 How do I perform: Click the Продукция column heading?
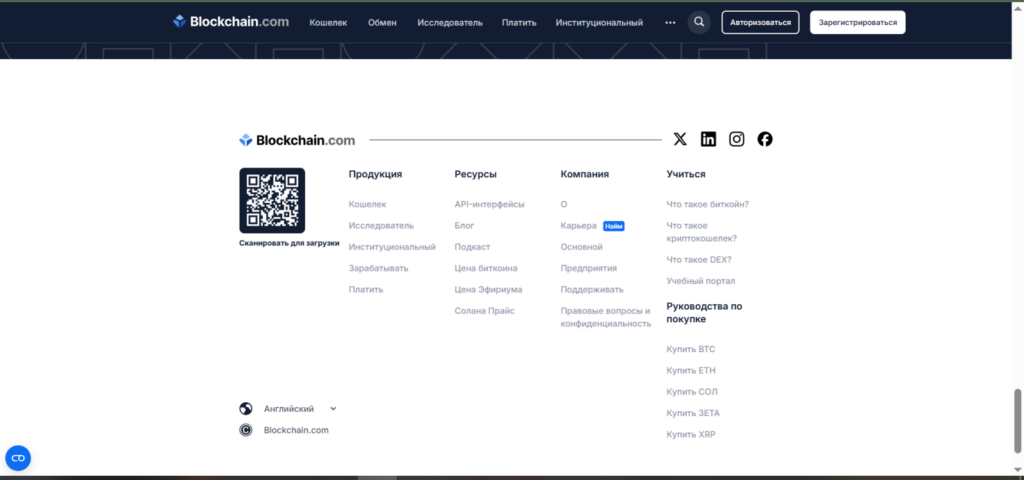coord(376,174)
